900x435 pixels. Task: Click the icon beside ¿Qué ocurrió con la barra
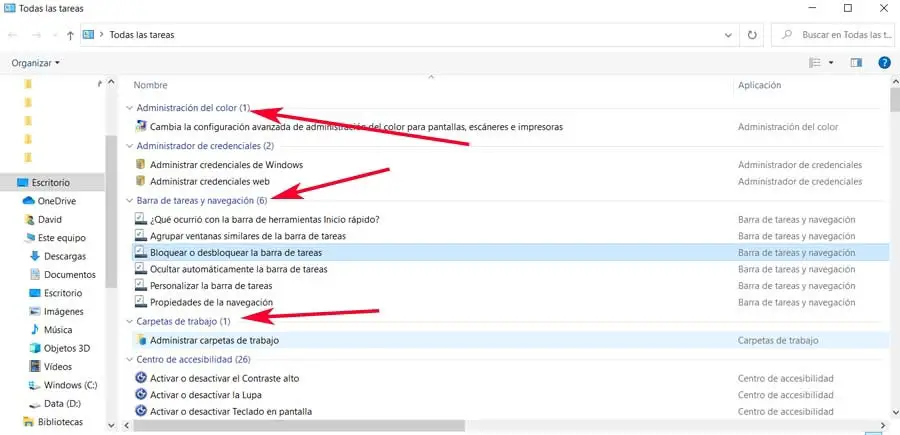(141, 219)
